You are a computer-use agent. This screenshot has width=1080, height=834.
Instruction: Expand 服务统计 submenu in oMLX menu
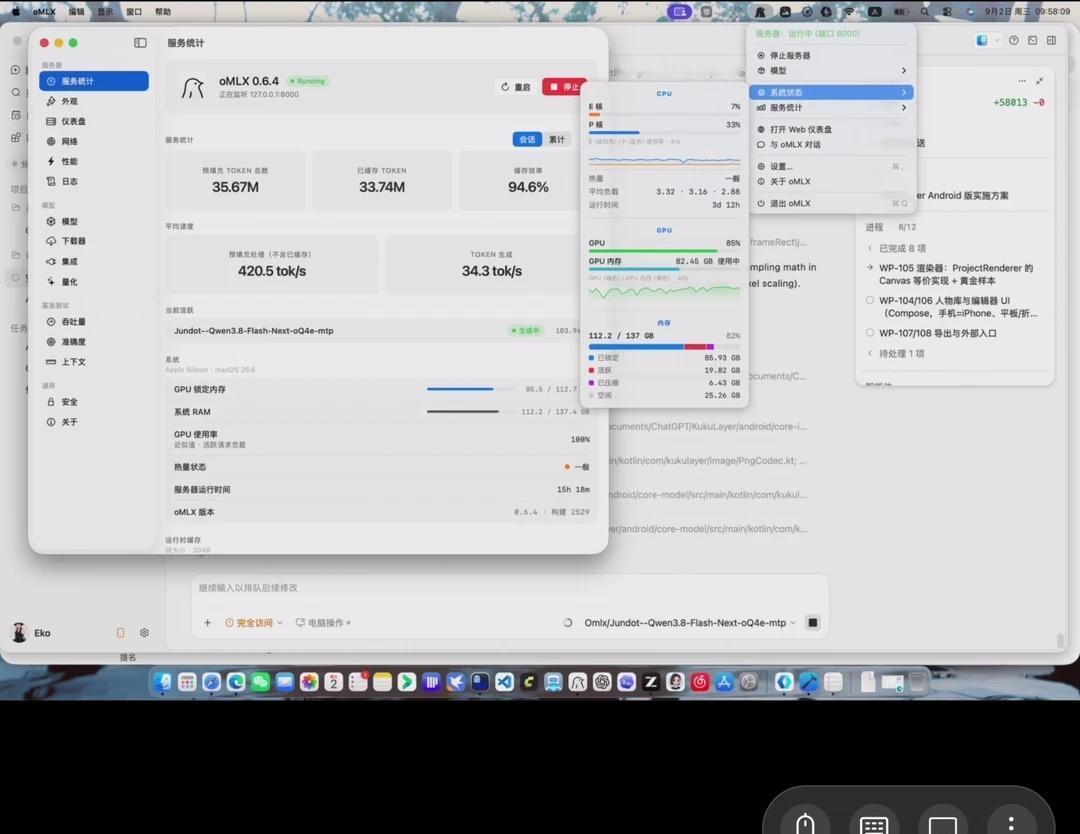[831, 107]
